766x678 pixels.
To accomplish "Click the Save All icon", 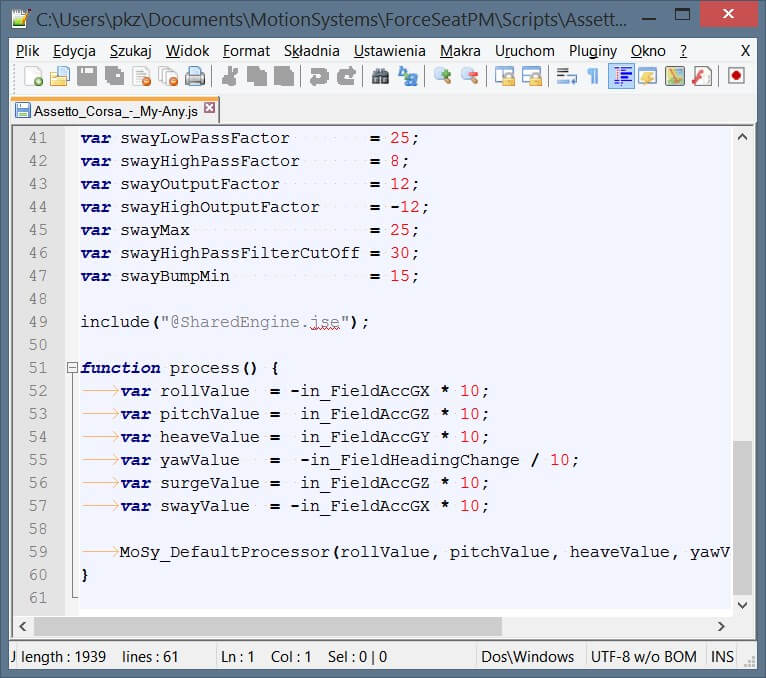I will 115,77.
